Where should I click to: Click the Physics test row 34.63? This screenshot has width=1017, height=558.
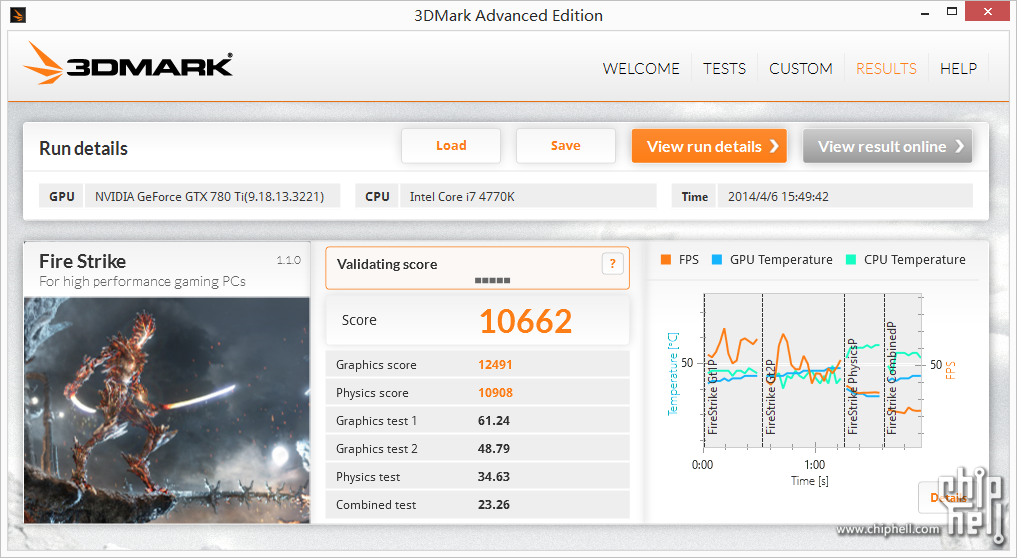point(477,476)
